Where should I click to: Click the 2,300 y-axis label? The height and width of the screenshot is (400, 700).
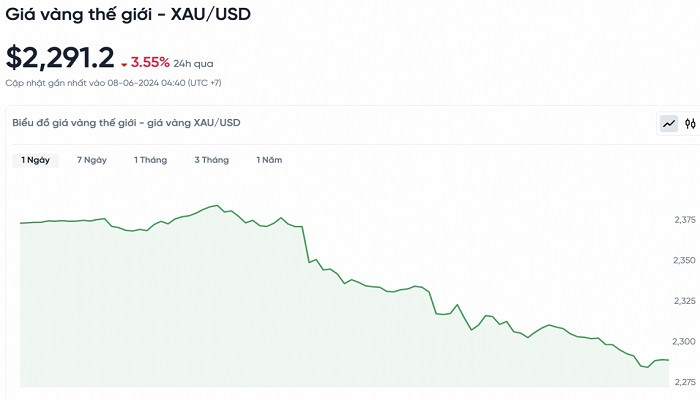tap(686, 342)
